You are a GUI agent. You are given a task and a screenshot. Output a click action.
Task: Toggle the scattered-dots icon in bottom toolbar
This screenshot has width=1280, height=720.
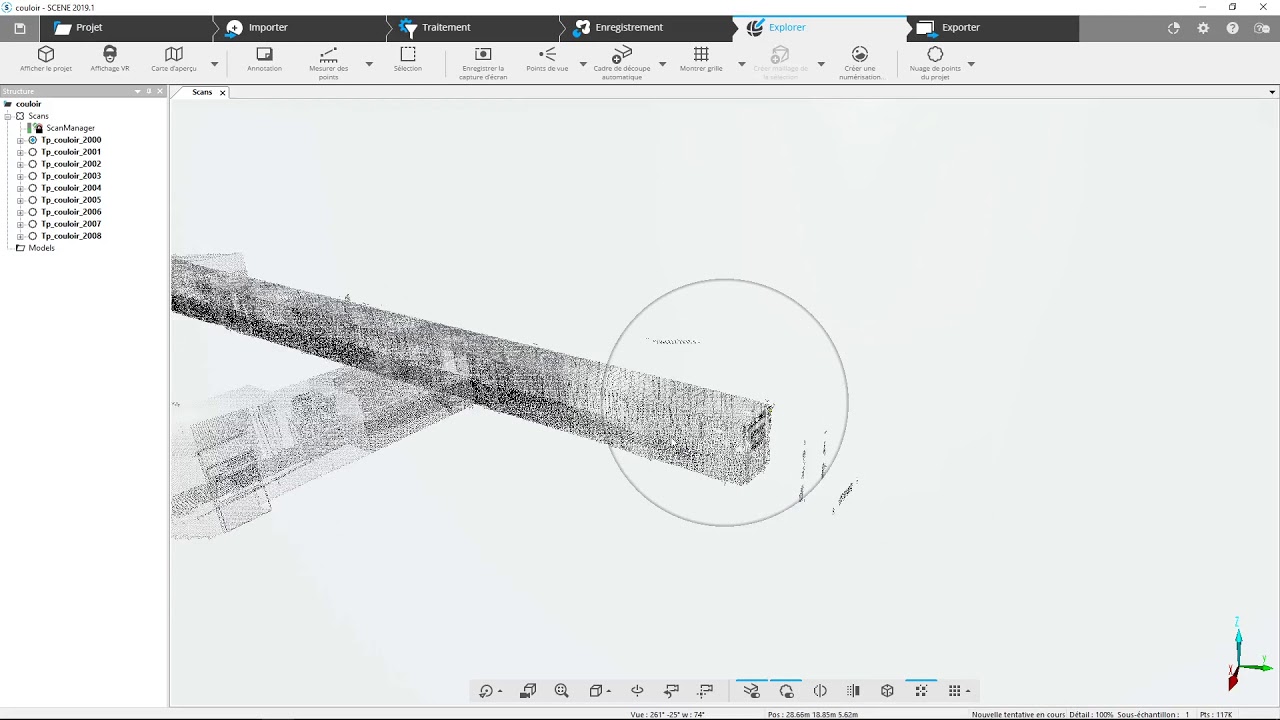pyautogui.click(x=921, y=691)
